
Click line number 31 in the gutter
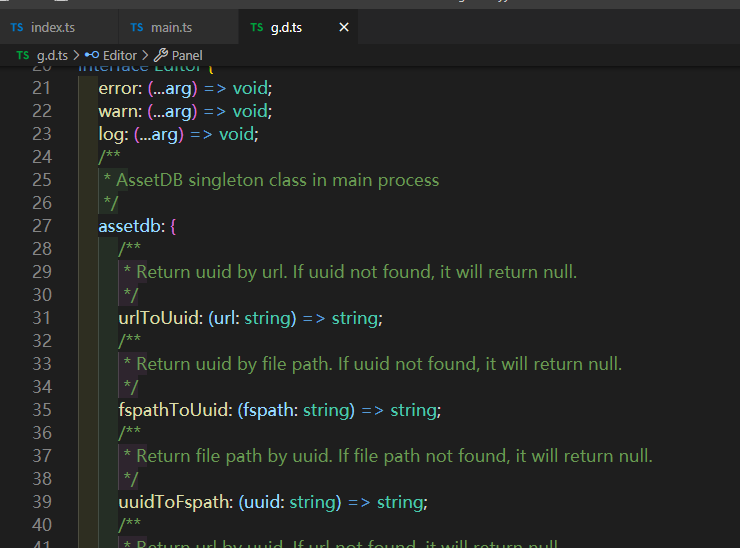(42, 318)
